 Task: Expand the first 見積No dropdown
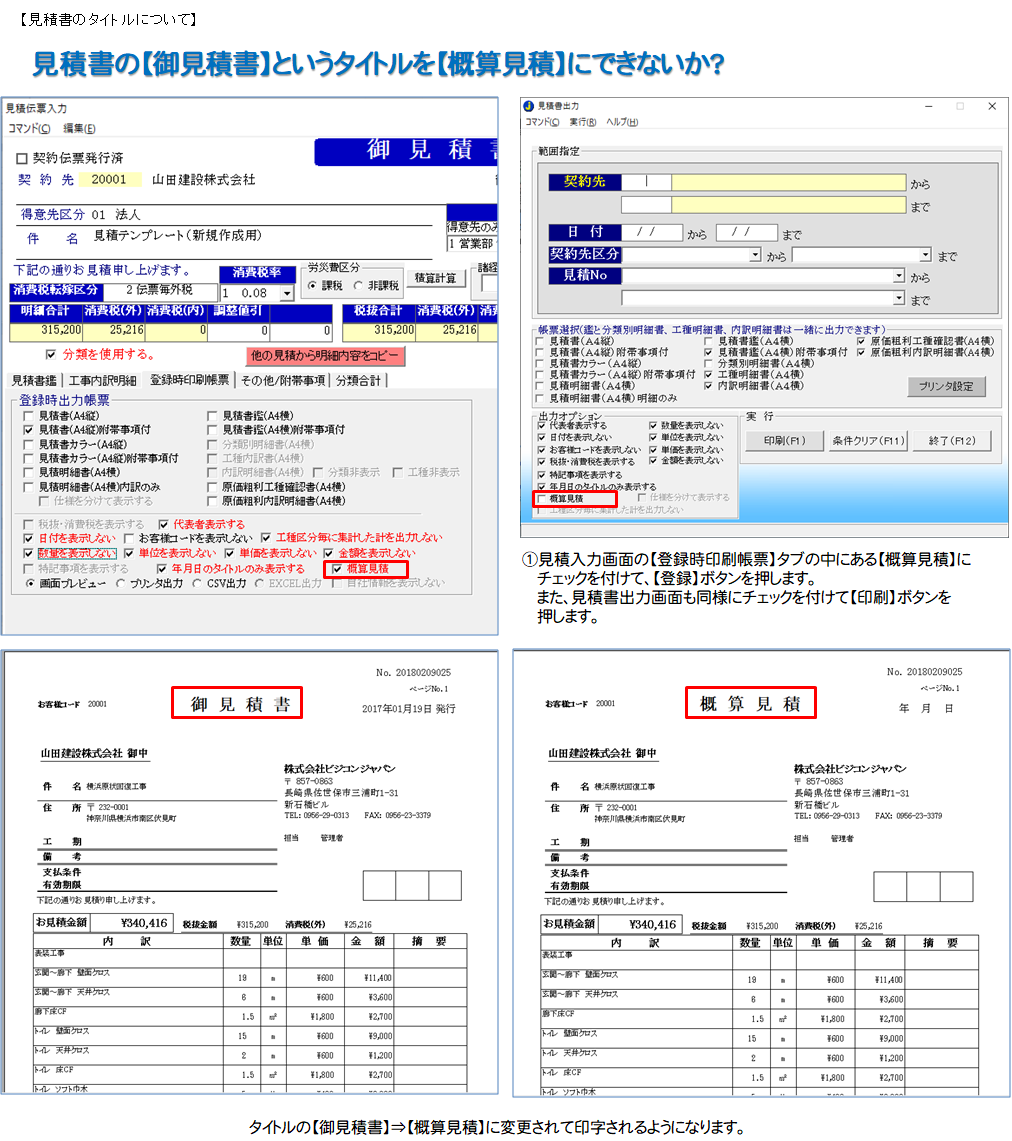[x=899, y=276]
